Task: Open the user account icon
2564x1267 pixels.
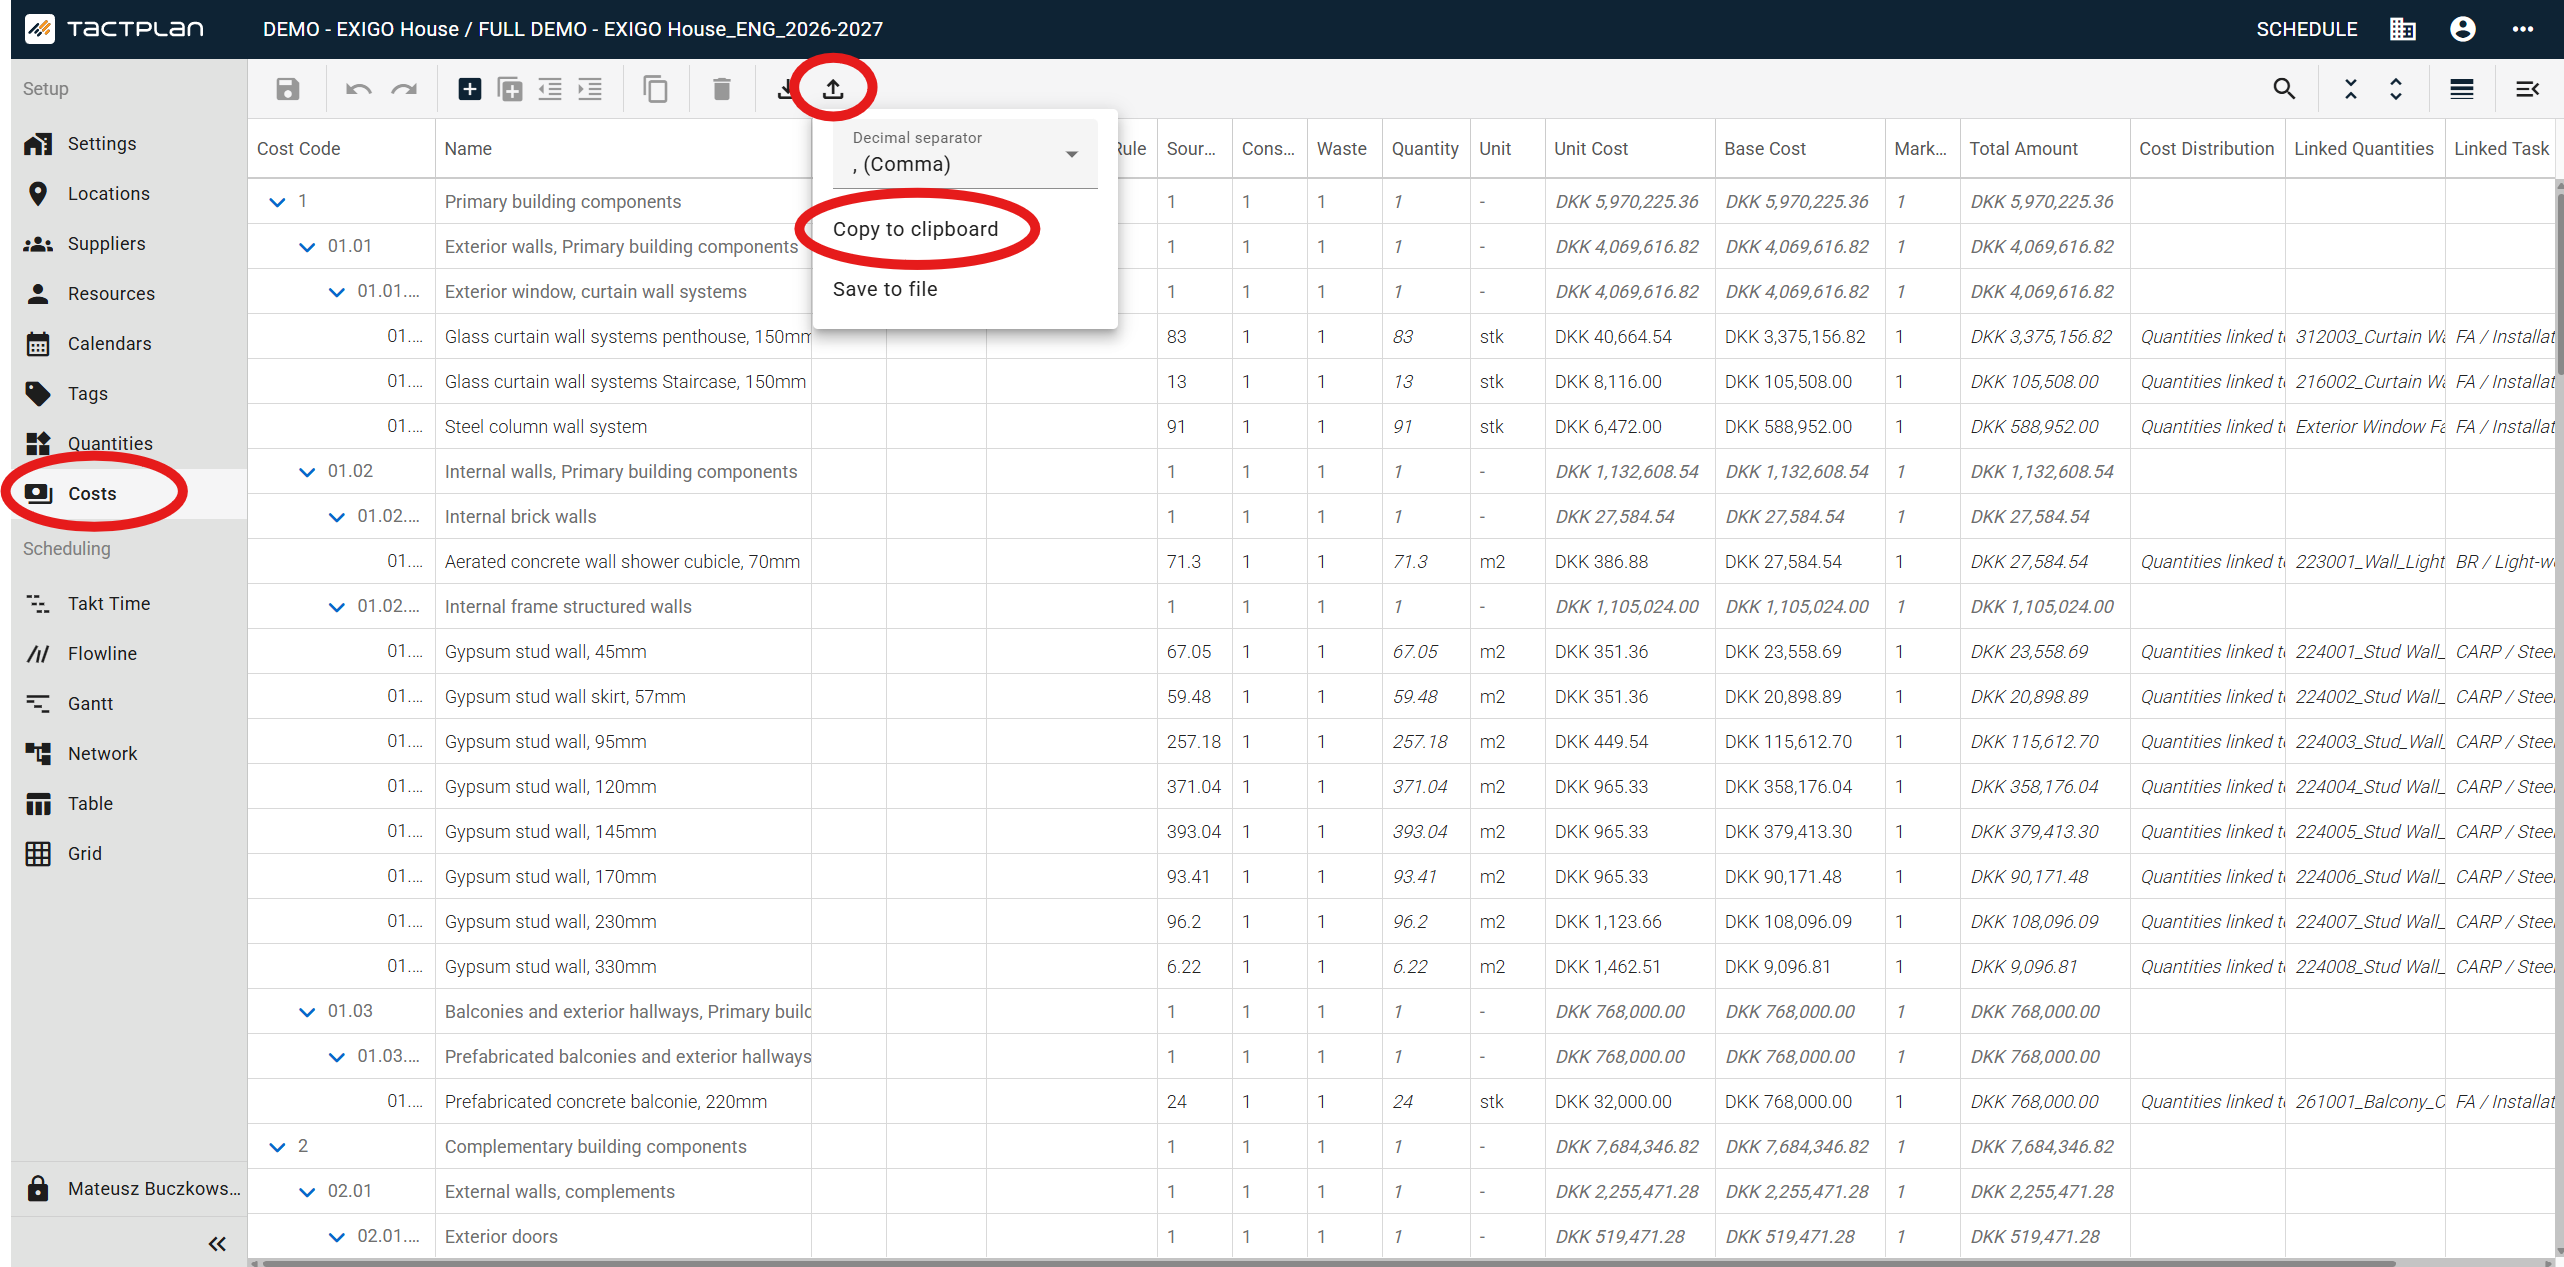Action: [2463, 29]
